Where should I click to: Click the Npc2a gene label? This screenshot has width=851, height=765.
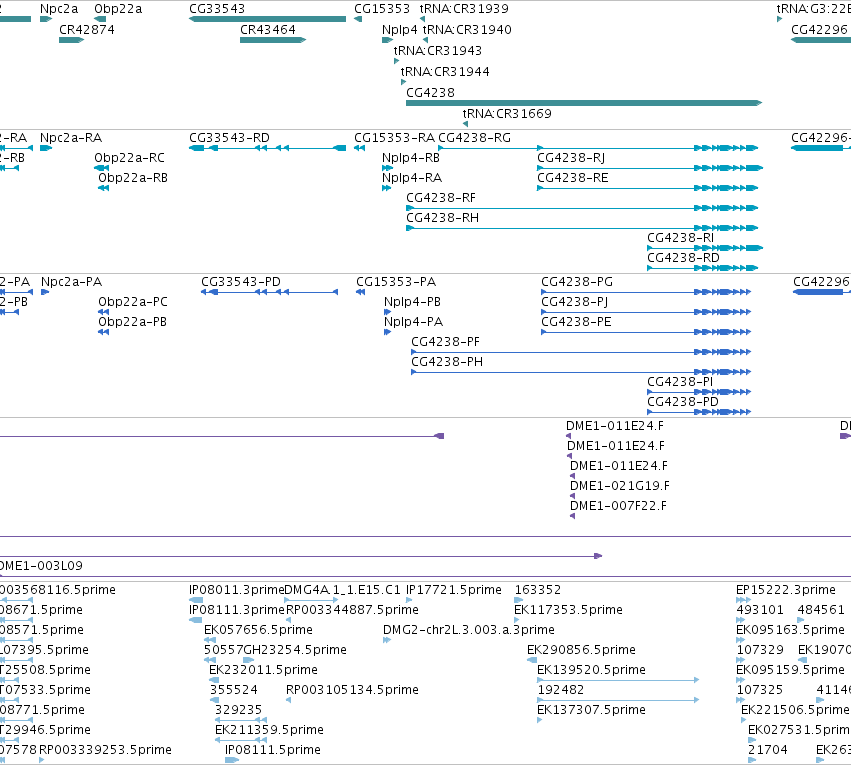(59, 9)
